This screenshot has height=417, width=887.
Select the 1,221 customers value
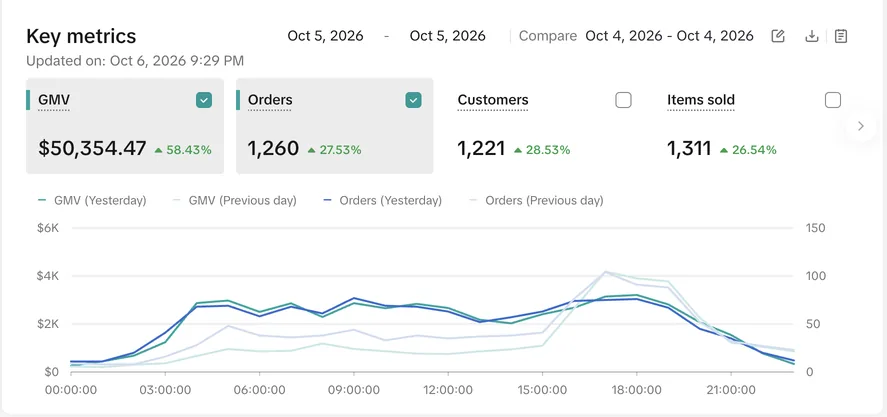point(481,149)
